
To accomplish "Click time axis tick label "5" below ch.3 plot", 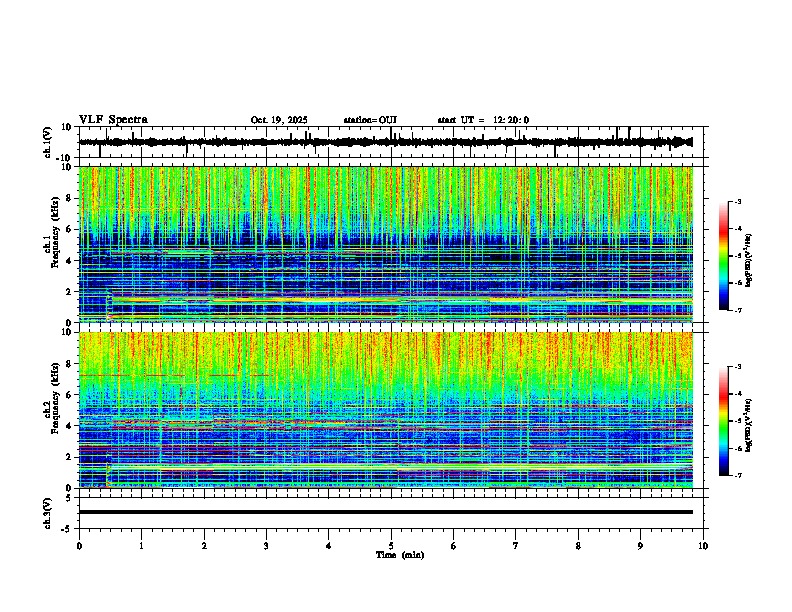I will pos(391,546).
